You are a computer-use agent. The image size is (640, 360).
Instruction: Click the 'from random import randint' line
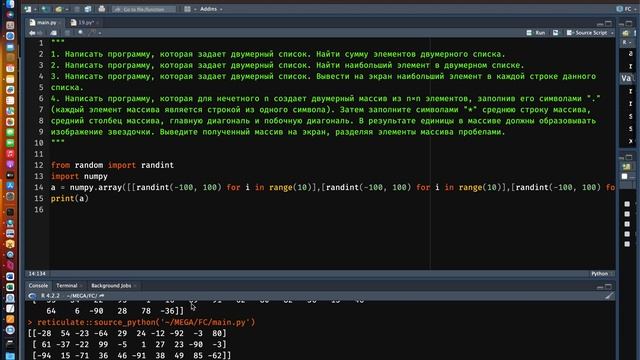coord(112,165)
